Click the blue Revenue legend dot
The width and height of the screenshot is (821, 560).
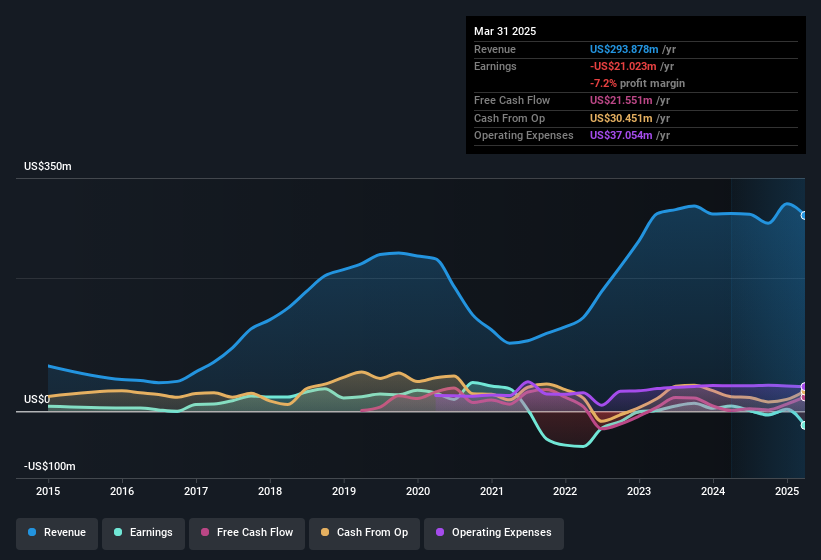32,532
